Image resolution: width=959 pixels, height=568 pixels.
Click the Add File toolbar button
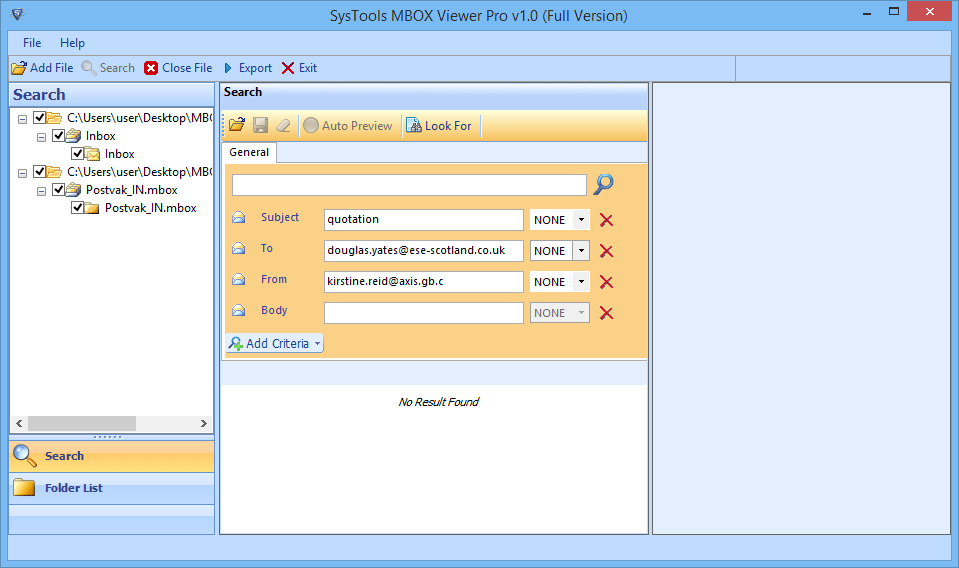pyautogui.click(x=42, y=68)
